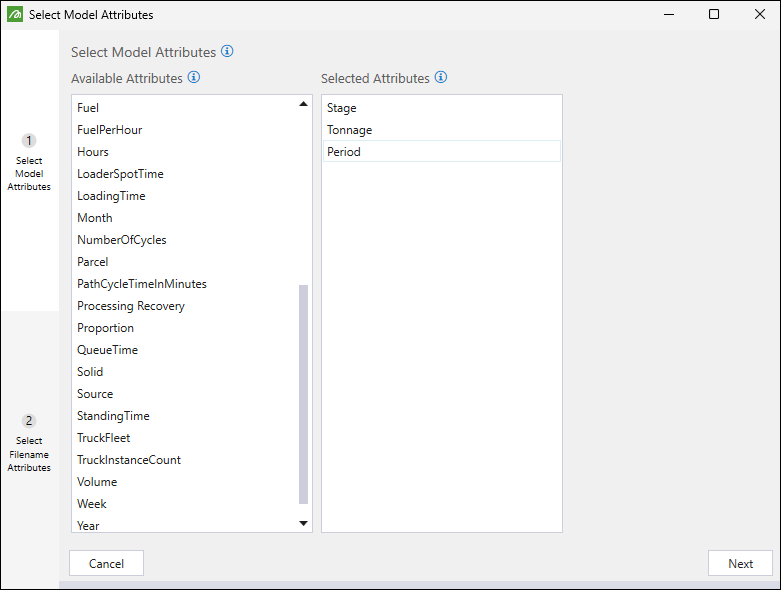The height and width of the screenshot is (590, 781).
Task: Go to step 1 Select Model Attributes
Action: point(29,162)
